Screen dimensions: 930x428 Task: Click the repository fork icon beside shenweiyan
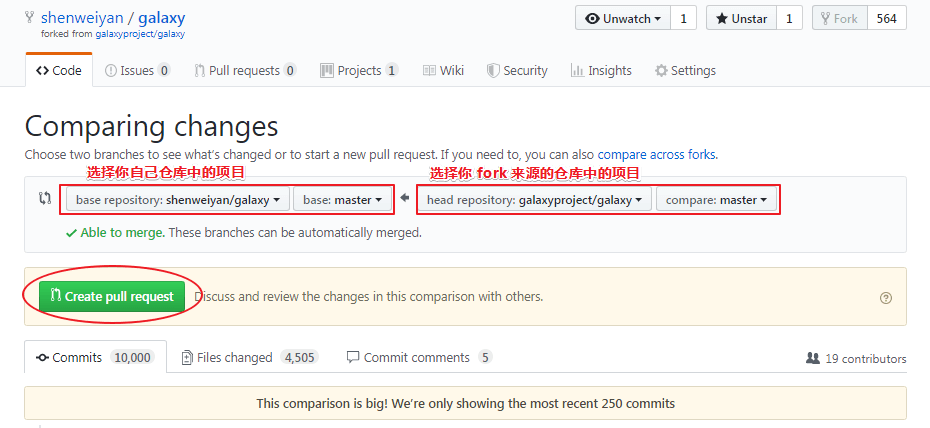click(x=30, y=17)
